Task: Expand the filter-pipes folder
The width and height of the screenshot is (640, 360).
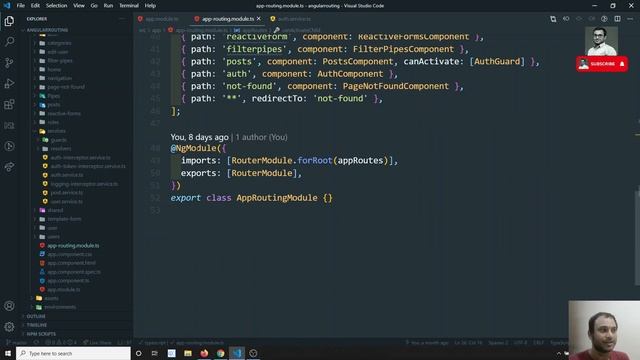Action: 60,60
